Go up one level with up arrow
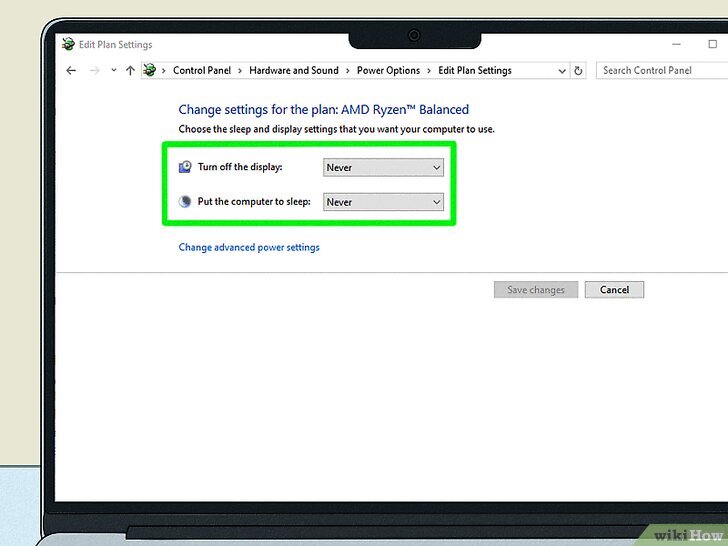Viewport: 728px width, 546px height. [130, 71]
